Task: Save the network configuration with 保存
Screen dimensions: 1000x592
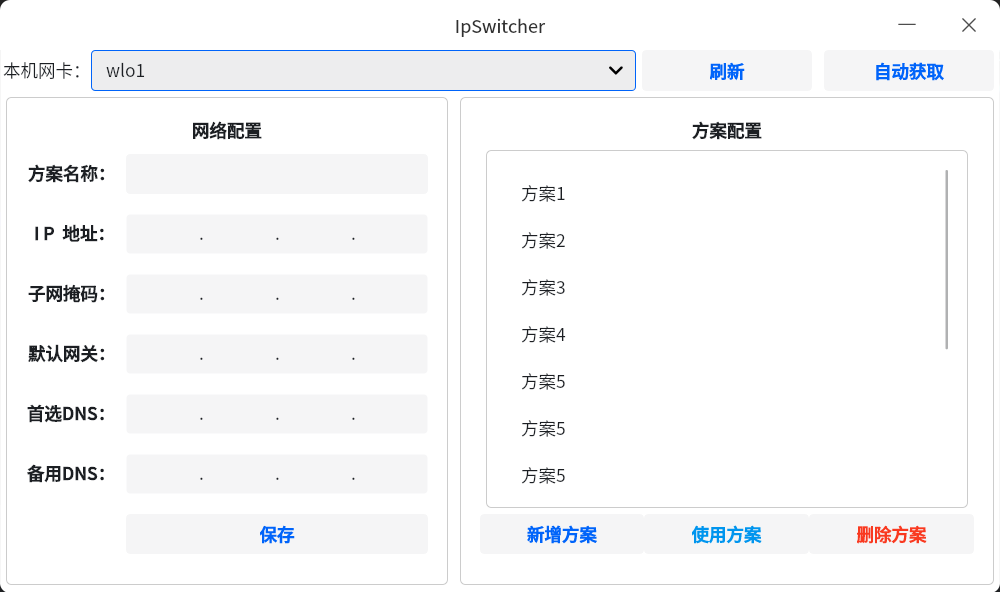Action: 277,534
